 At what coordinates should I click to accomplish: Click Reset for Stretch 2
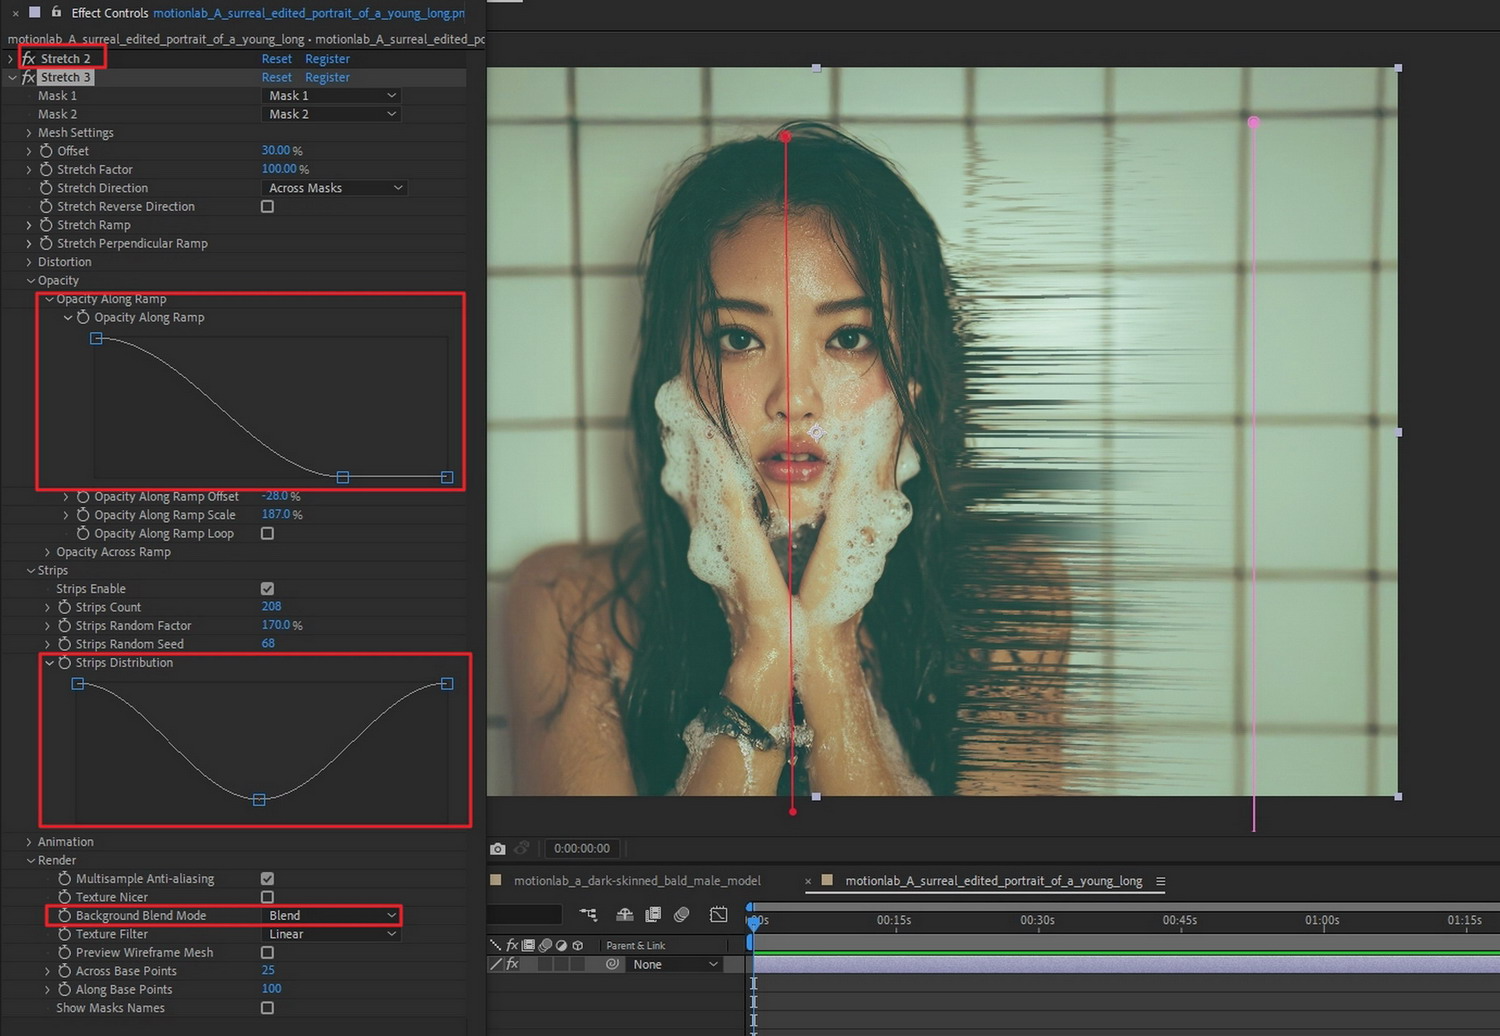(277, 59)
